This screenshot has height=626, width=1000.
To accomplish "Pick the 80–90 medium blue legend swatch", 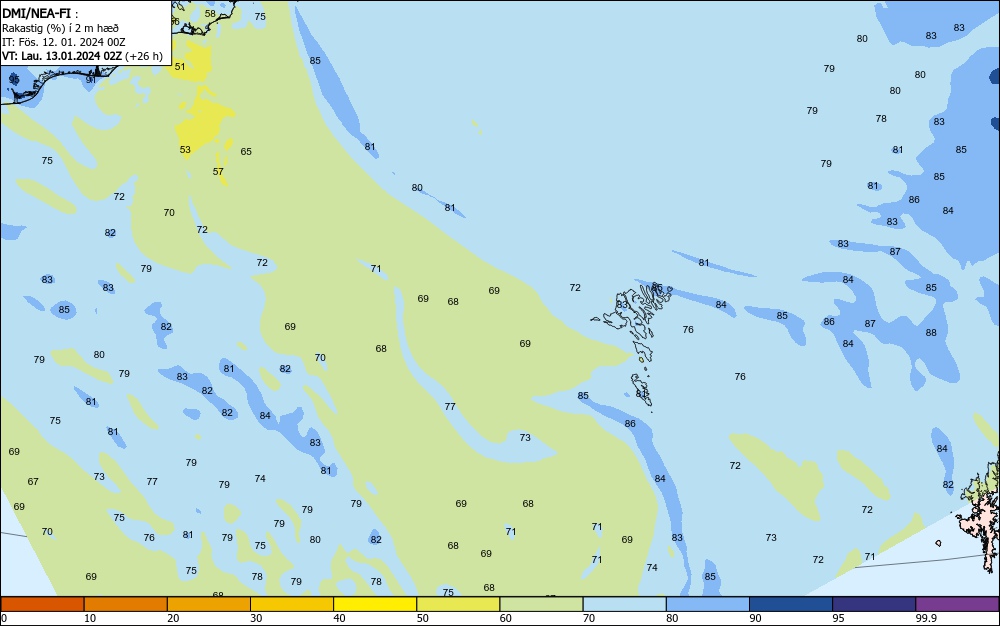I will click(708, 604).
